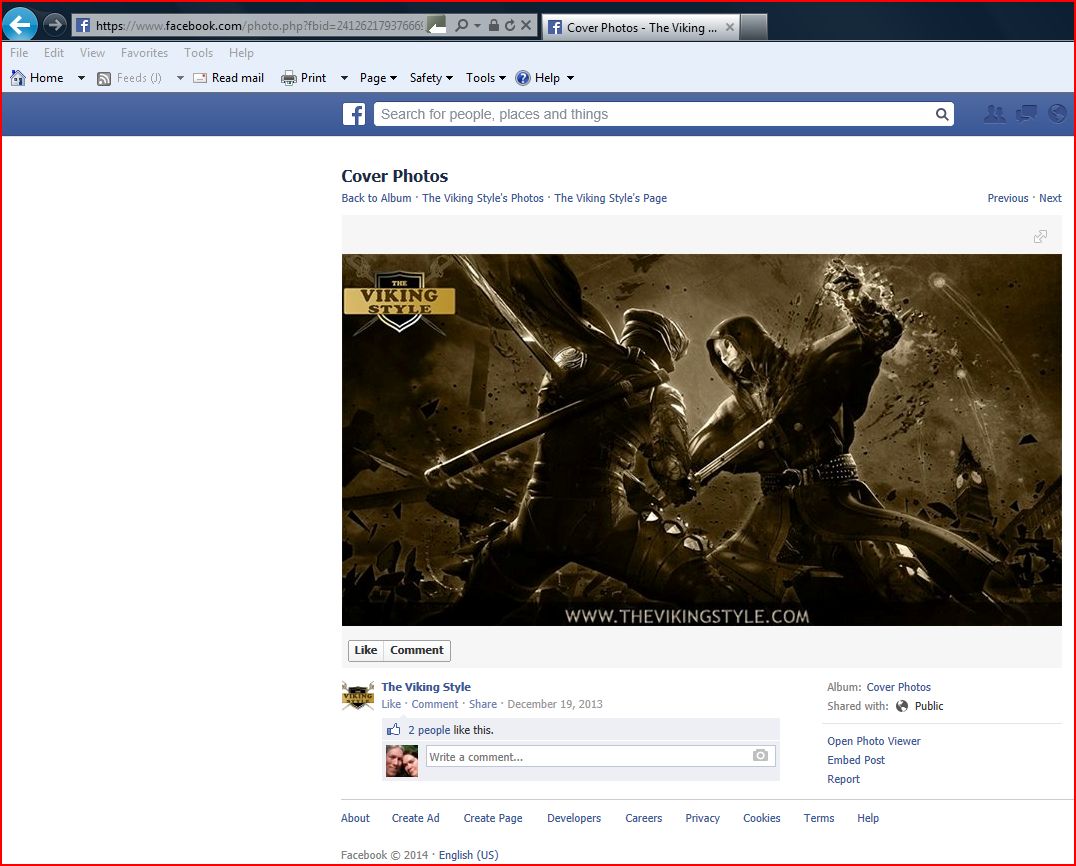Open the Cover Photos album link
Screen dimensions: 1076x866
pyautogui.click(x=898, y=687)
